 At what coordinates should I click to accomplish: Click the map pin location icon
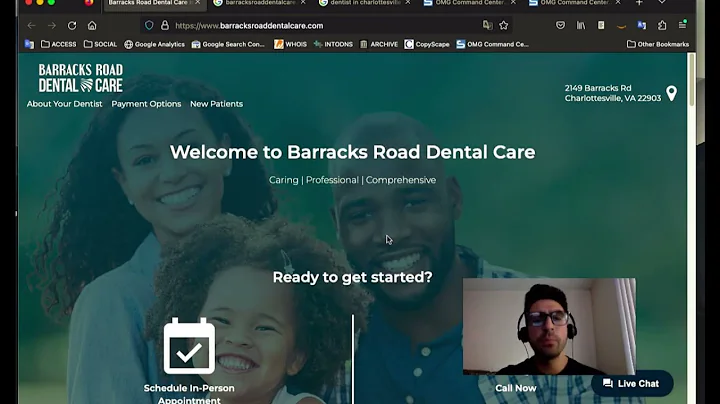pyautogui.click(x=671, y=93)
